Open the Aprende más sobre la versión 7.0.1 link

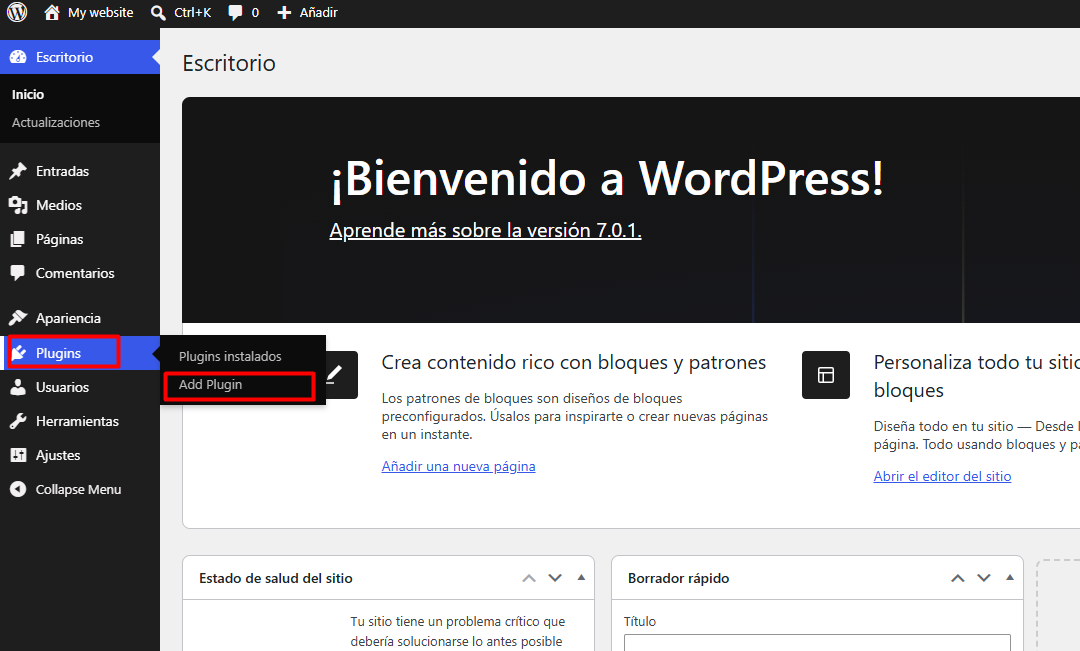(x=486, y=230)
